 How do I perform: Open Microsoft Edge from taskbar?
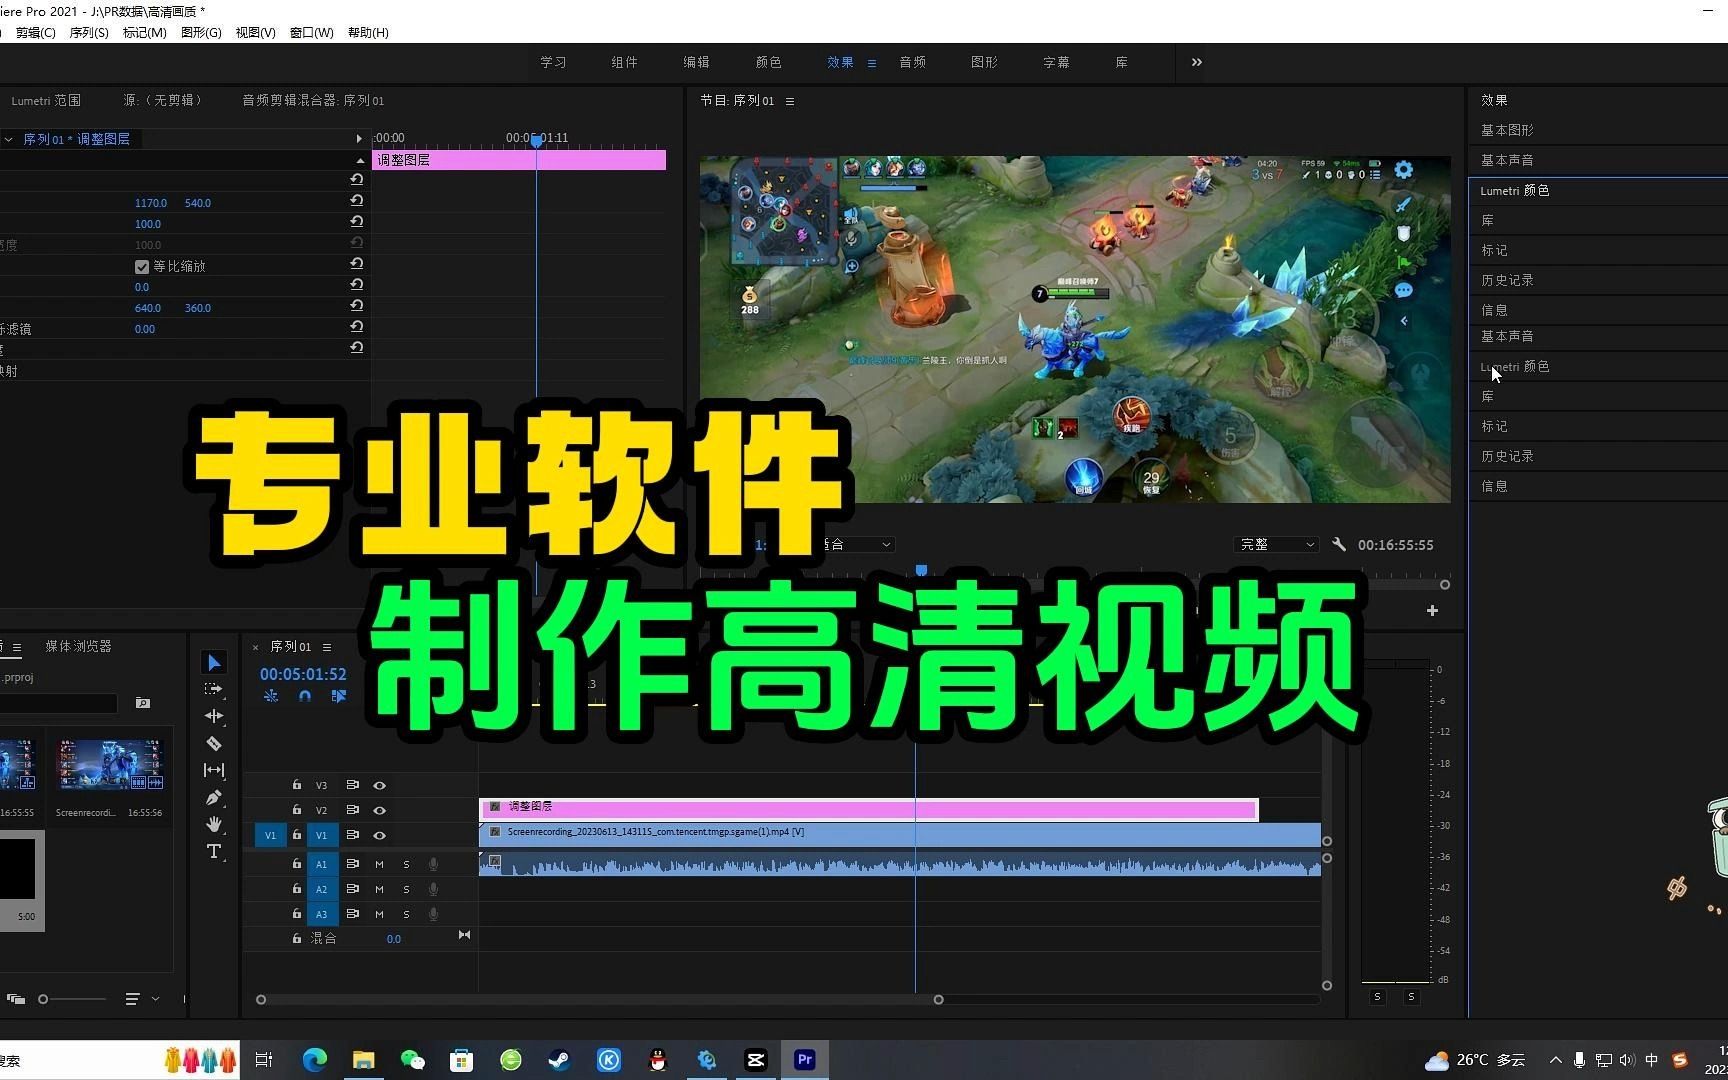pyautogui.click(x=314, y=1060)
